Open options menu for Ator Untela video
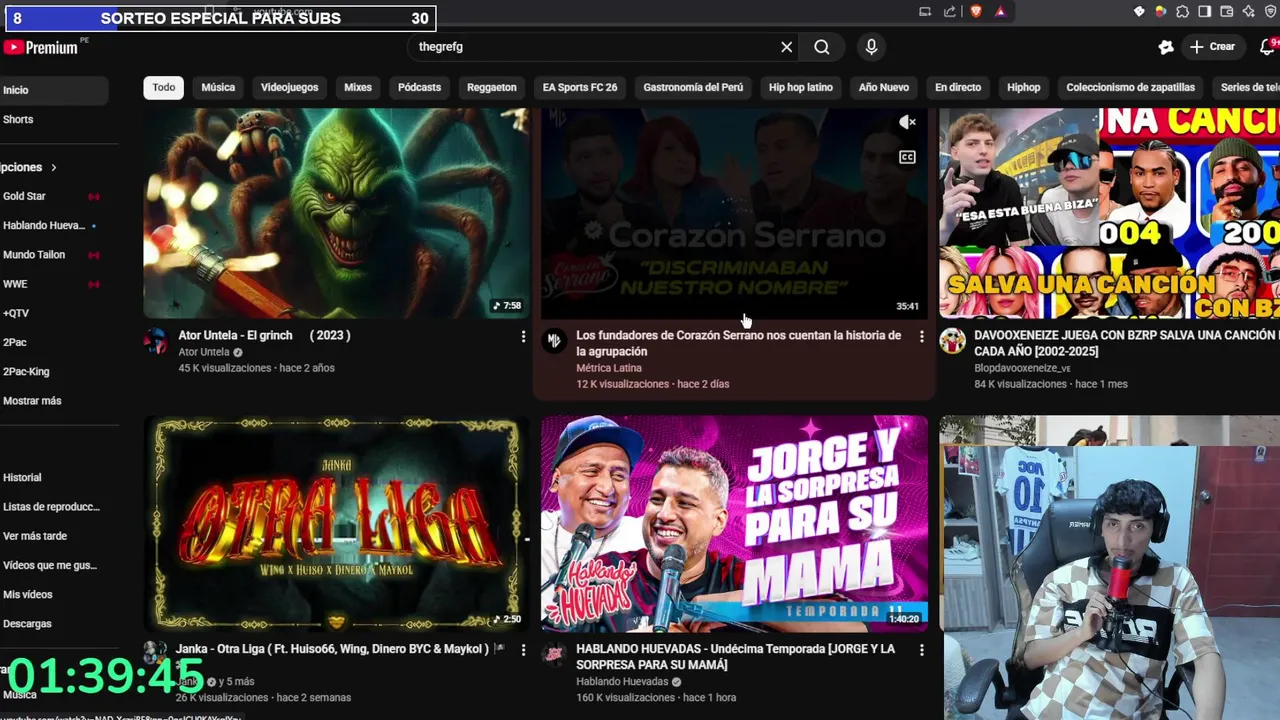Image resolution: width=1280 pixels, height=720 pixels. click(x=523, y=337)
